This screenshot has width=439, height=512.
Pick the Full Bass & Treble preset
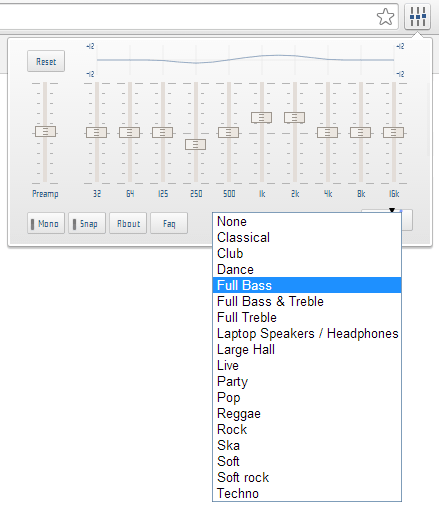307,301
